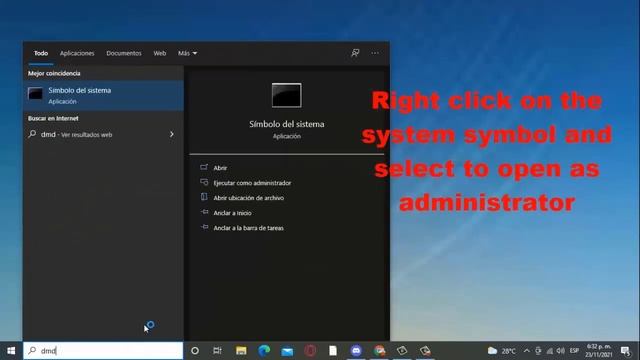This screenshot has height=360, width=640.
Task: Switch to the Documentos tab
Action: (x=124, y=53)
